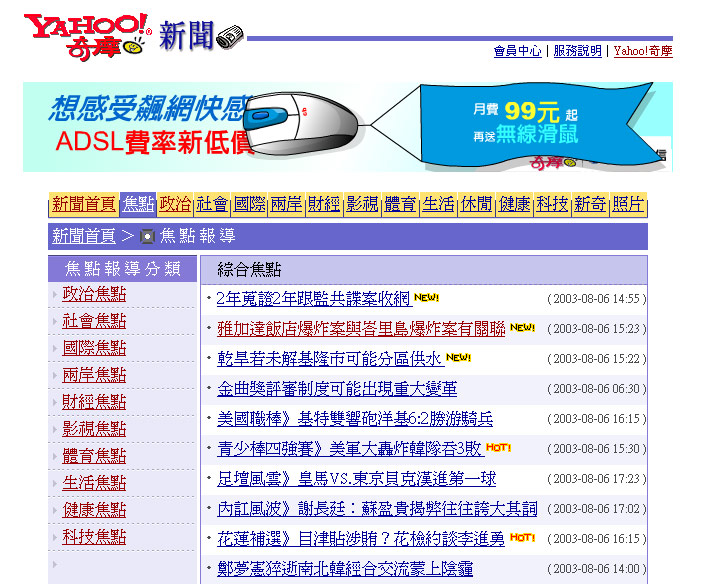The width and height of the screenshot is (716, 584).
Task: Open the 會員中心 link
Action: point(517,51)
